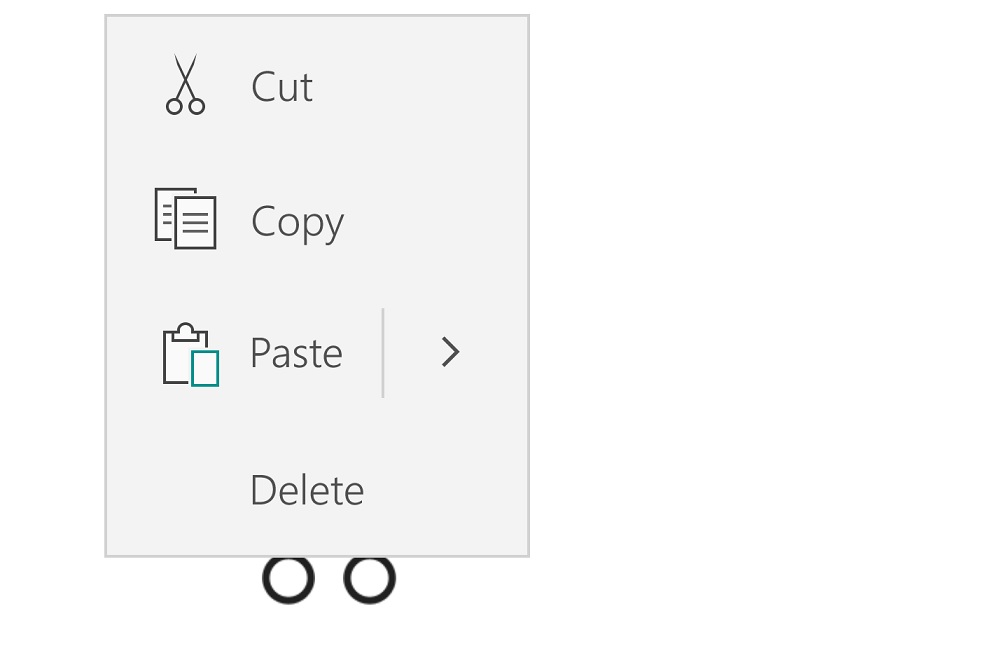The width and height of the screenshot is (1004, 653).
Task: Choose Delete from the context menu
Action: (x=317, y=489)
